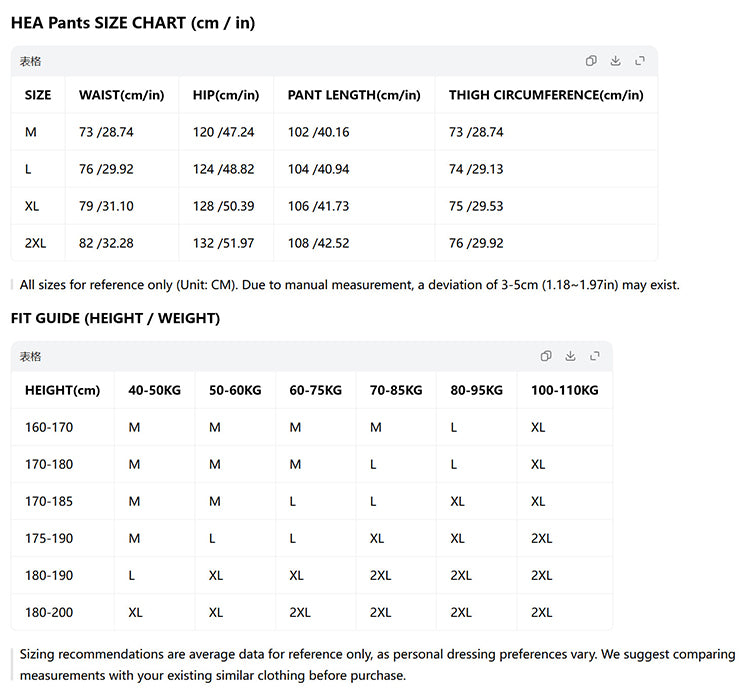Click 2XL under 60-75KG in 180-200 row

[300, 613]
